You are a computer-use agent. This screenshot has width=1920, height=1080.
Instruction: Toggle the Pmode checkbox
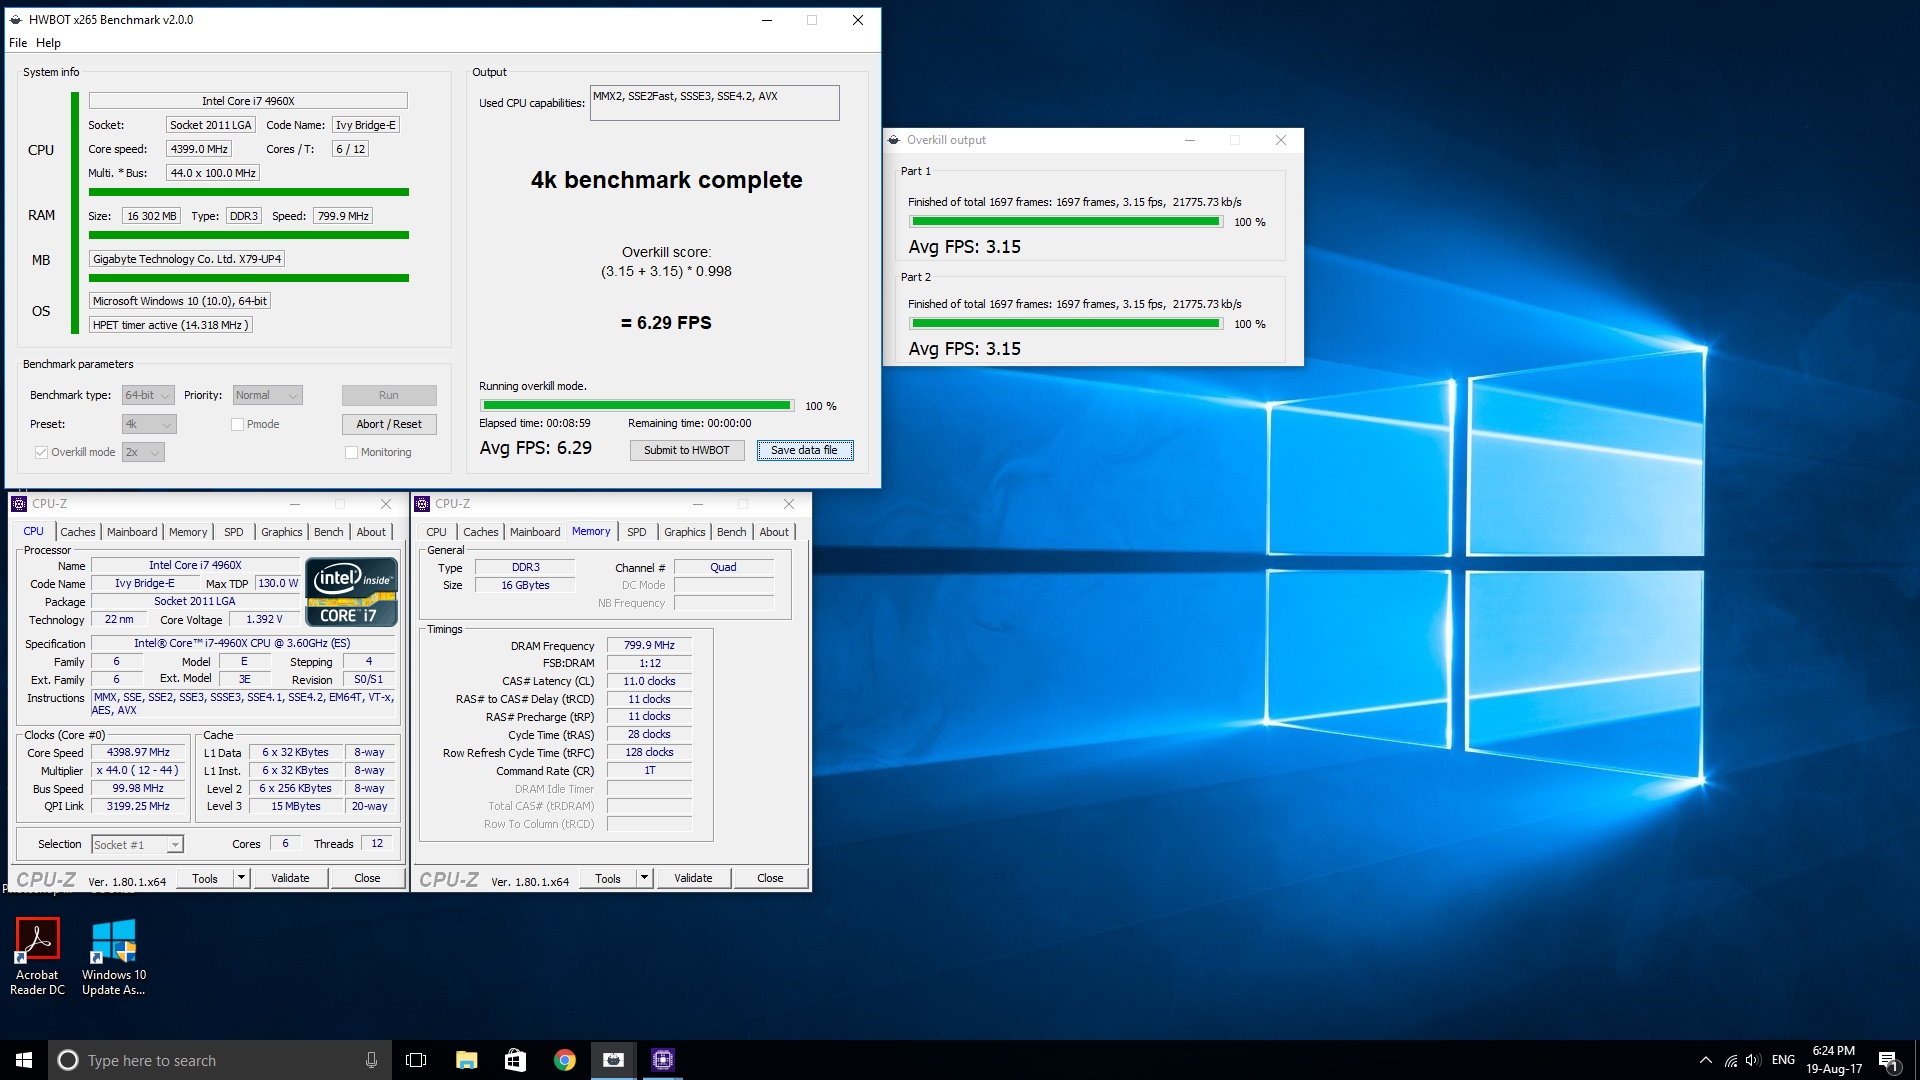click(x=238, y=424)
